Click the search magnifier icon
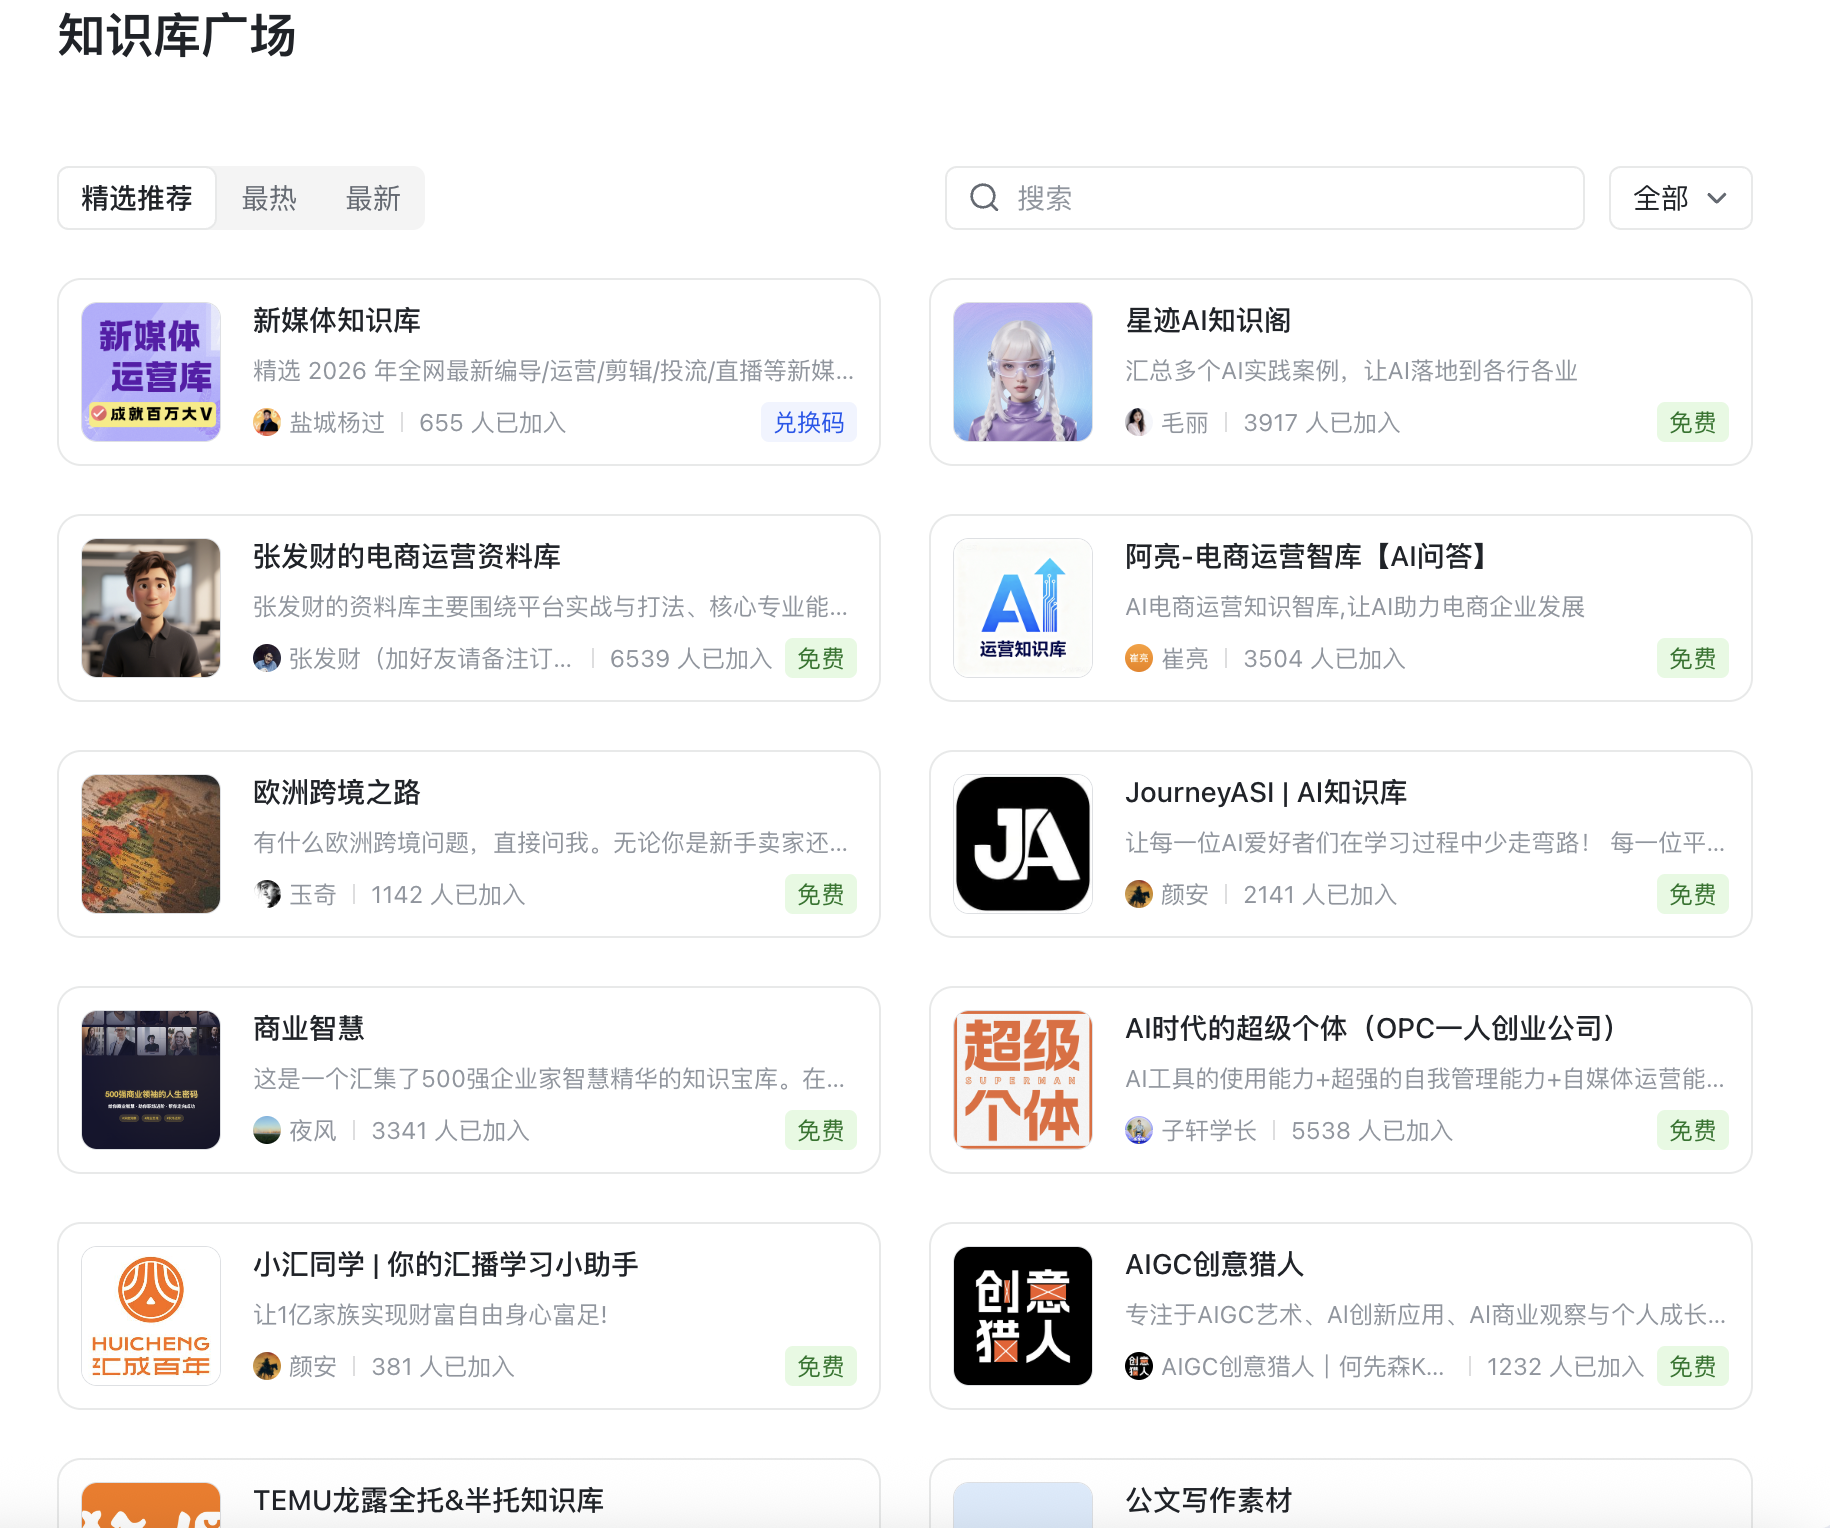 984,198
